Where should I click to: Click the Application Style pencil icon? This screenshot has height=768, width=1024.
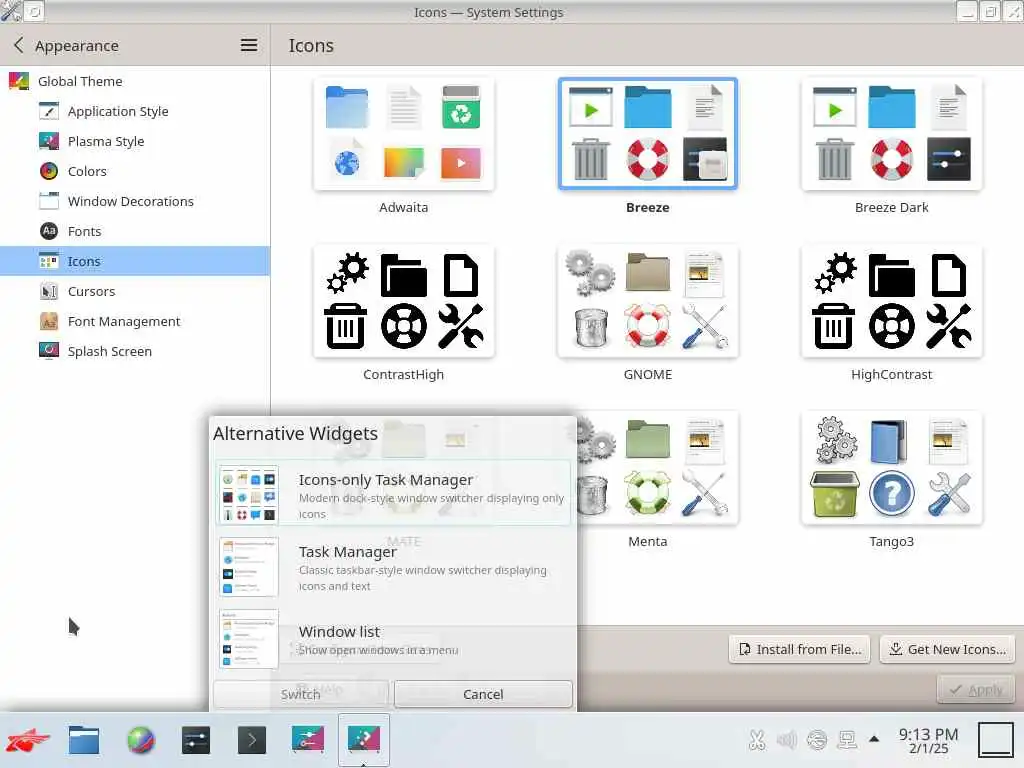[x=49, y=111]
